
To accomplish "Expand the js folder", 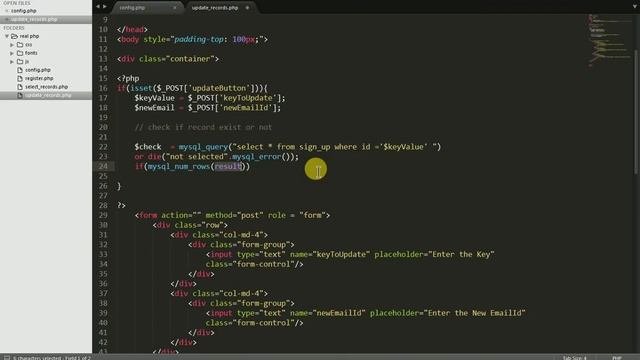I will tap(12, 62).
